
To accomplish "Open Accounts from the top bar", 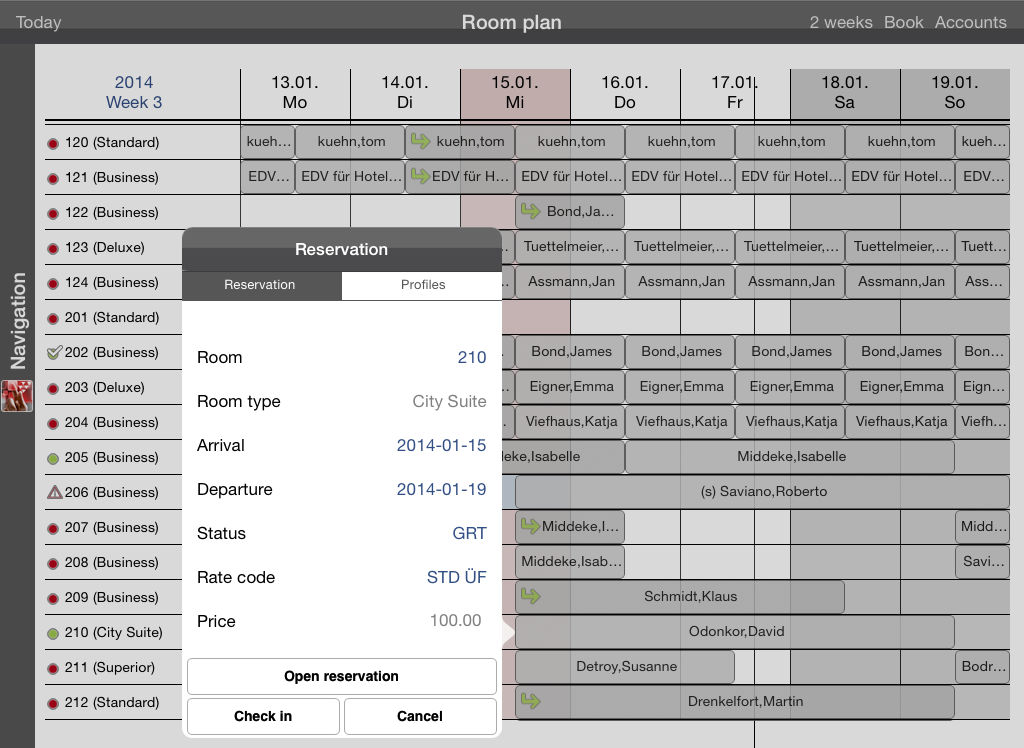I will click(x=970, y=22).
